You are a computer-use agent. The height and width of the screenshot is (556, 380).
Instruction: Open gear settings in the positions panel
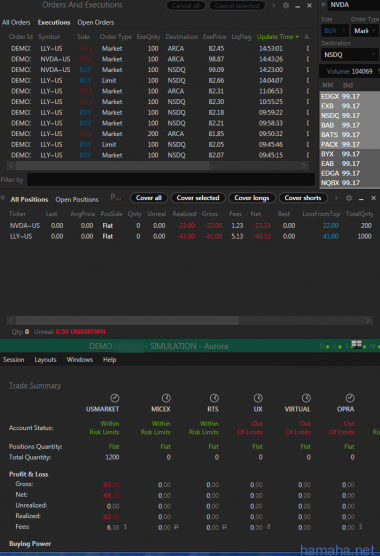(x=349, y=198)
